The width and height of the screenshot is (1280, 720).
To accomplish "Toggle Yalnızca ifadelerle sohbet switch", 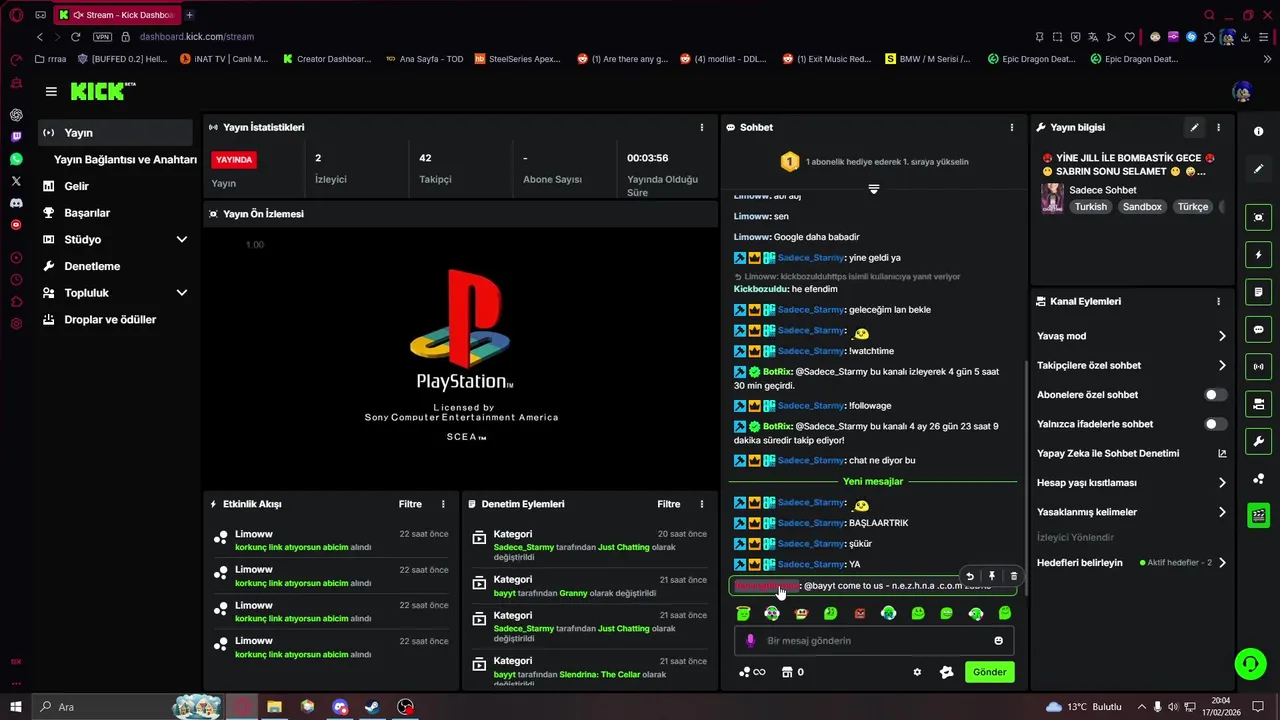I will tap(1215, 424).
